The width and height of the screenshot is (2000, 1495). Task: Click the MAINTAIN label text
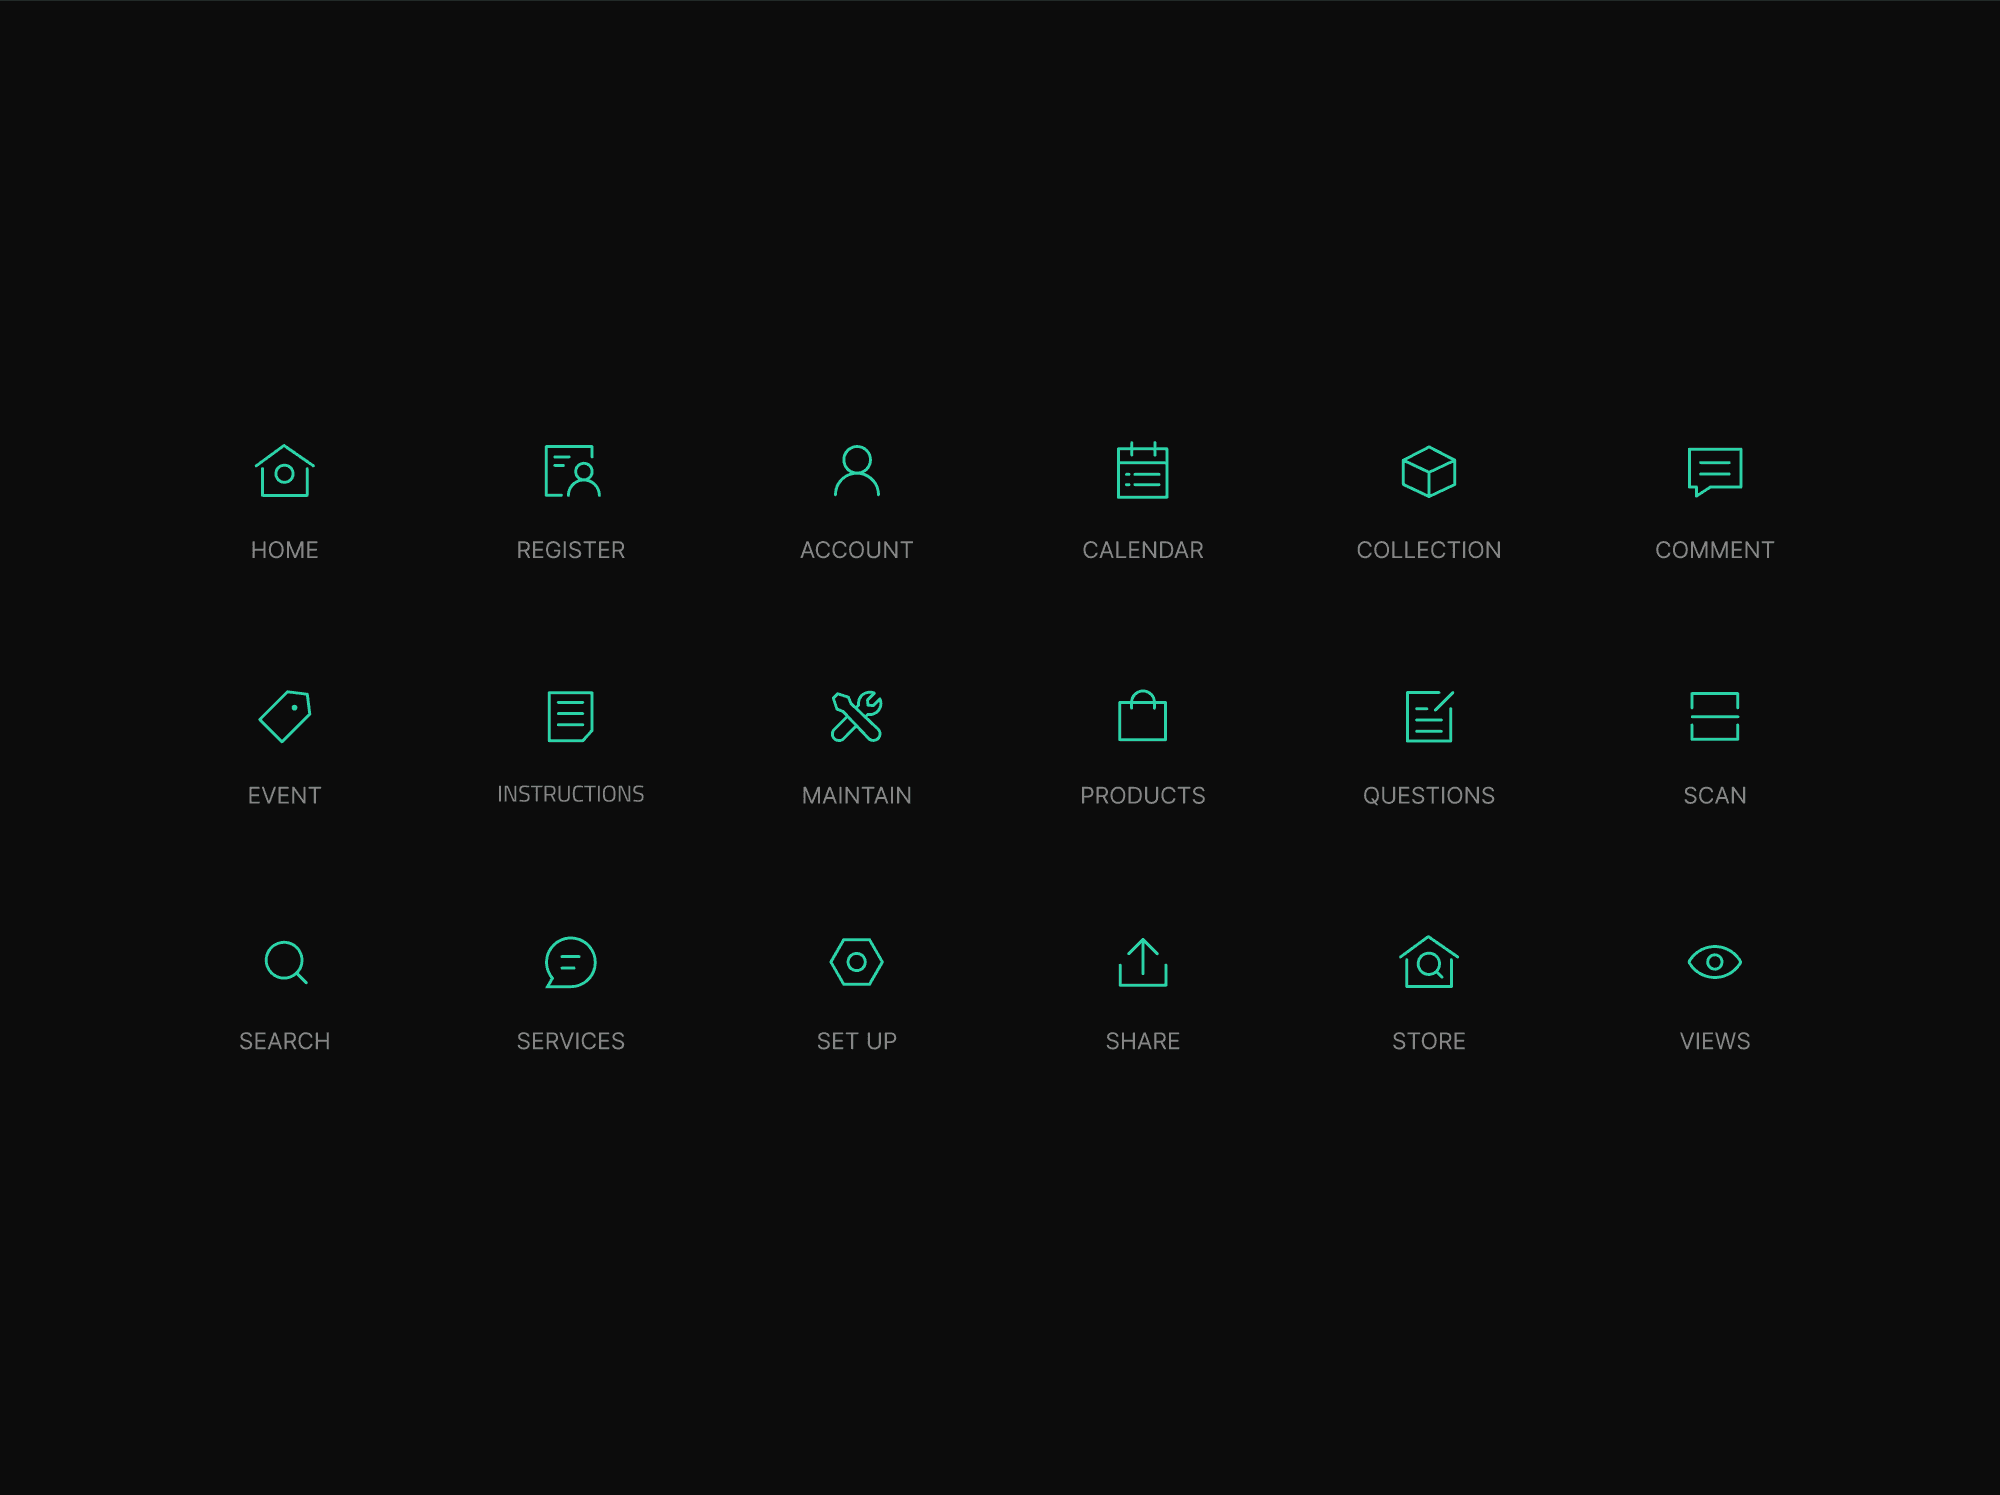pyautogui.click(x=857, y=796)
